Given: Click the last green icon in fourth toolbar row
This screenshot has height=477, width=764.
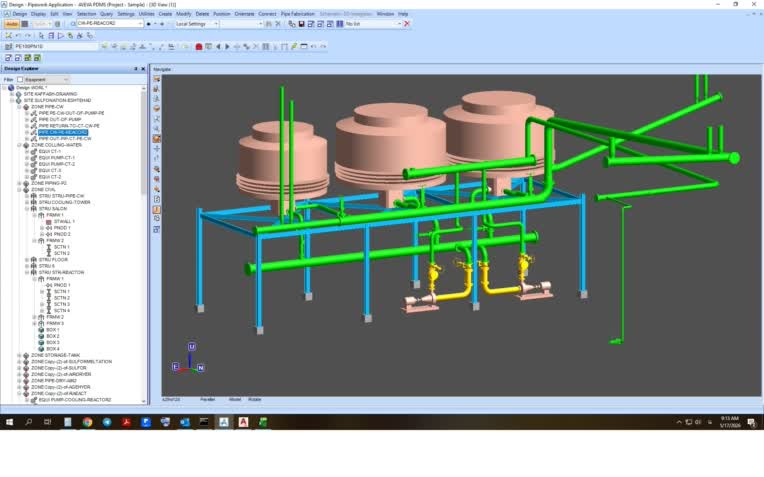Looking at the screenshot, I should pyautogui.click(x=38, y=58).
